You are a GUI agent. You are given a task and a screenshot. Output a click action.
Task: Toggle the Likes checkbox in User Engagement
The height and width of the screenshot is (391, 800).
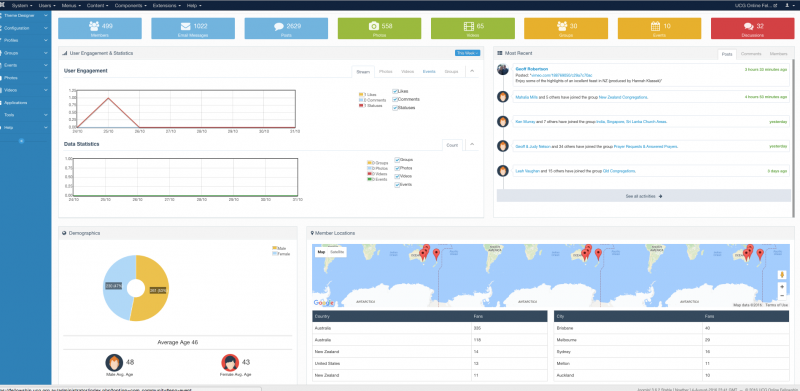tap(395, 91)
